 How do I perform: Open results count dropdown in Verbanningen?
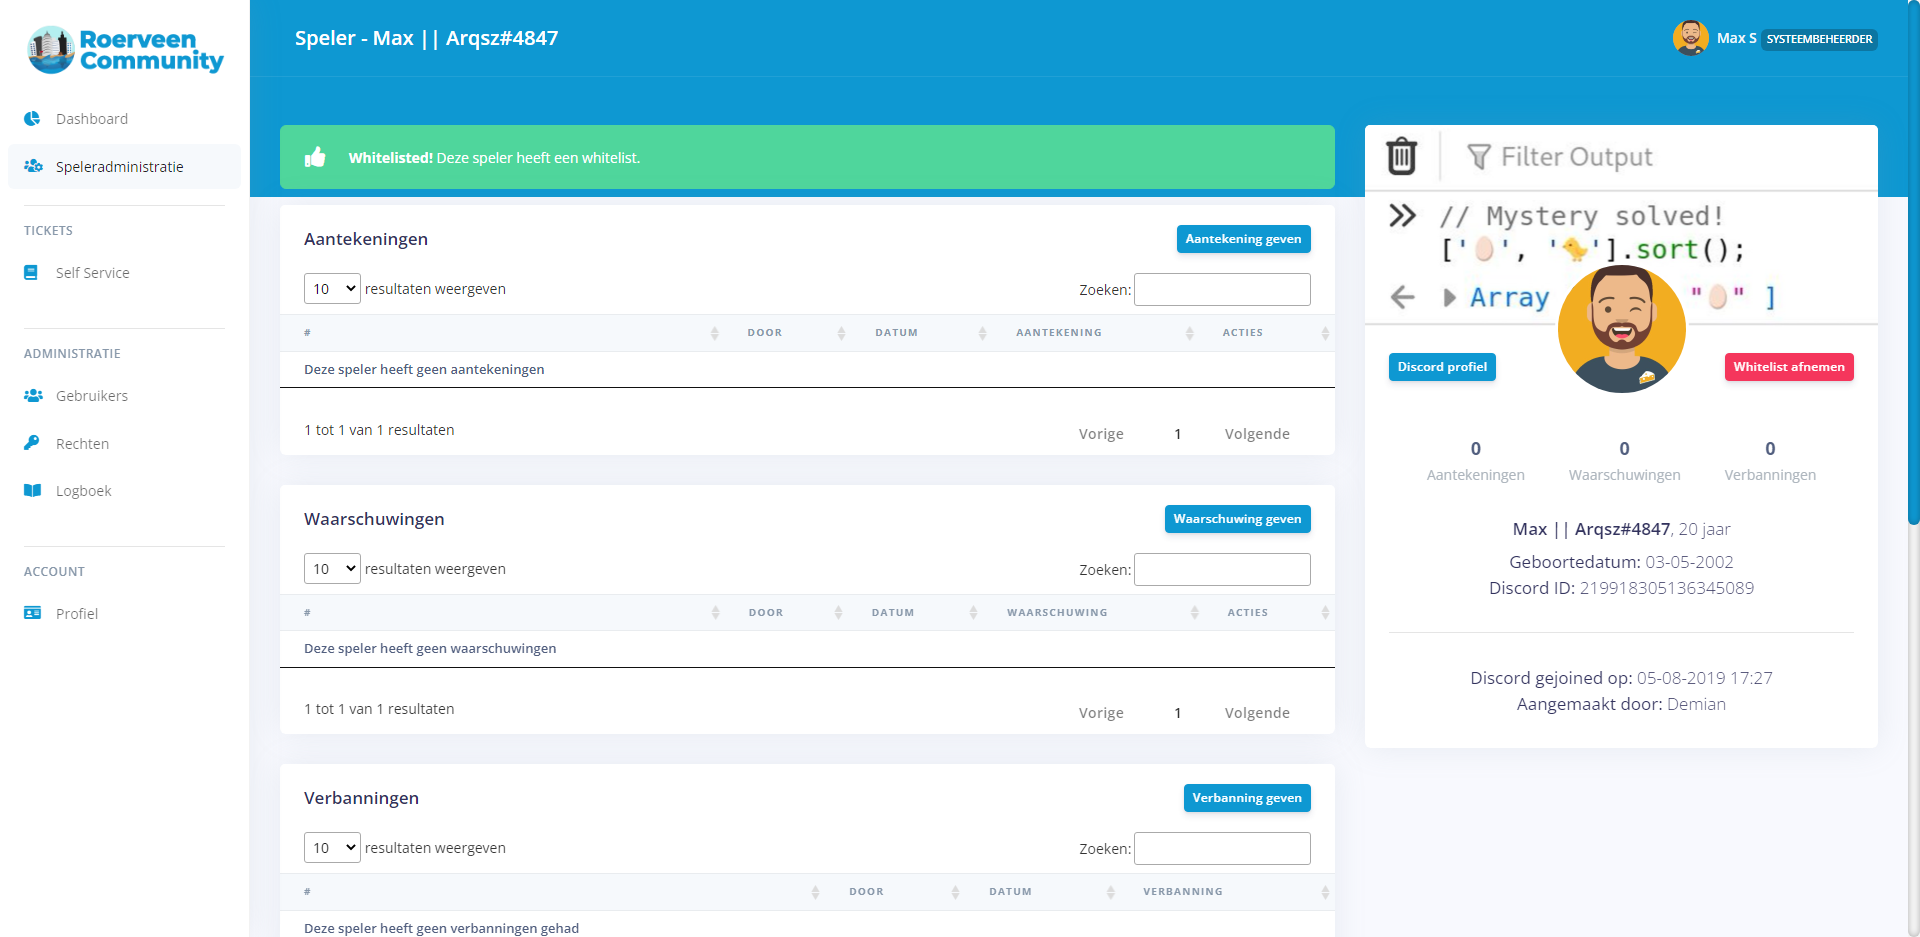(331, 848)
